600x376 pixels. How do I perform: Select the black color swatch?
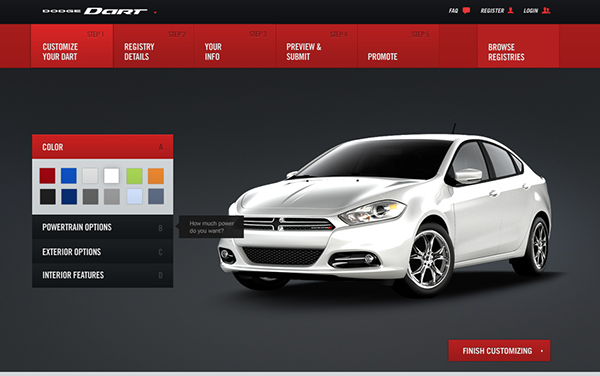point(47,197)
